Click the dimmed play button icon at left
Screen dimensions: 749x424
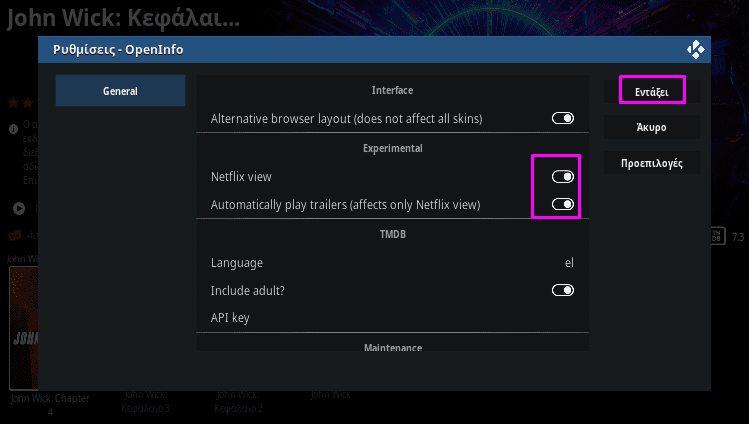pyautogui.click(x=19, y=208)
